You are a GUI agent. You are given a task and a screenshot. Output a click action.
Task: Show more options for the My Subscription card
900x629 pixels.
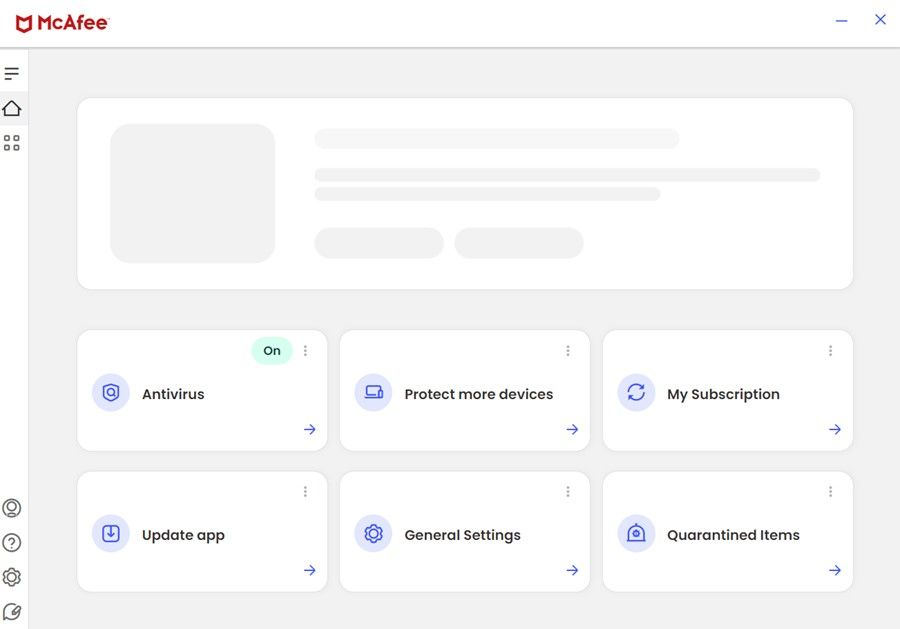click(830, 351)
